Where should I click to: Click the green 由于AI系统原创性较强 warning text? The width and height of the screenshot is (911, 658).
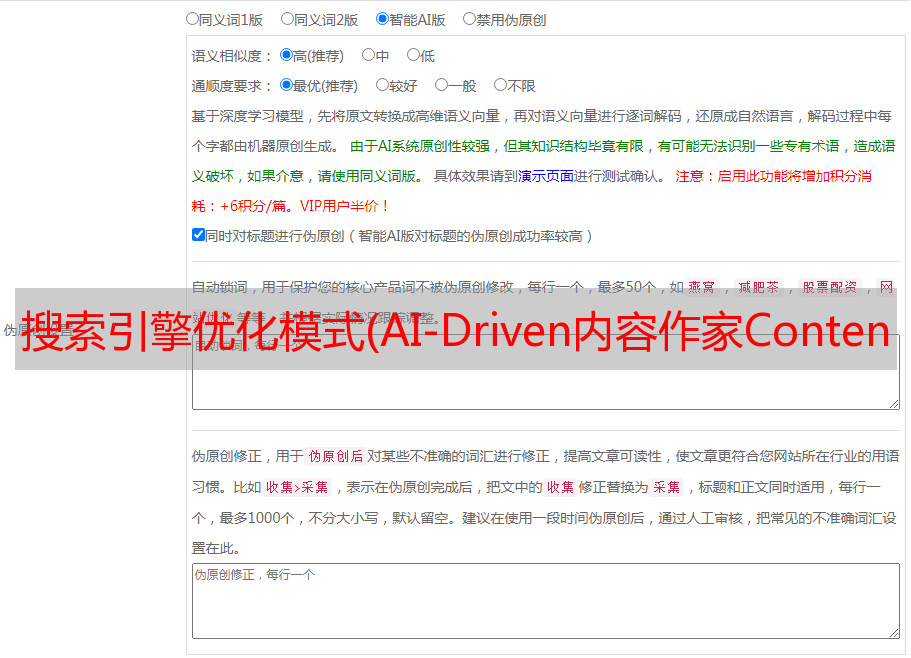click(420, 146)
